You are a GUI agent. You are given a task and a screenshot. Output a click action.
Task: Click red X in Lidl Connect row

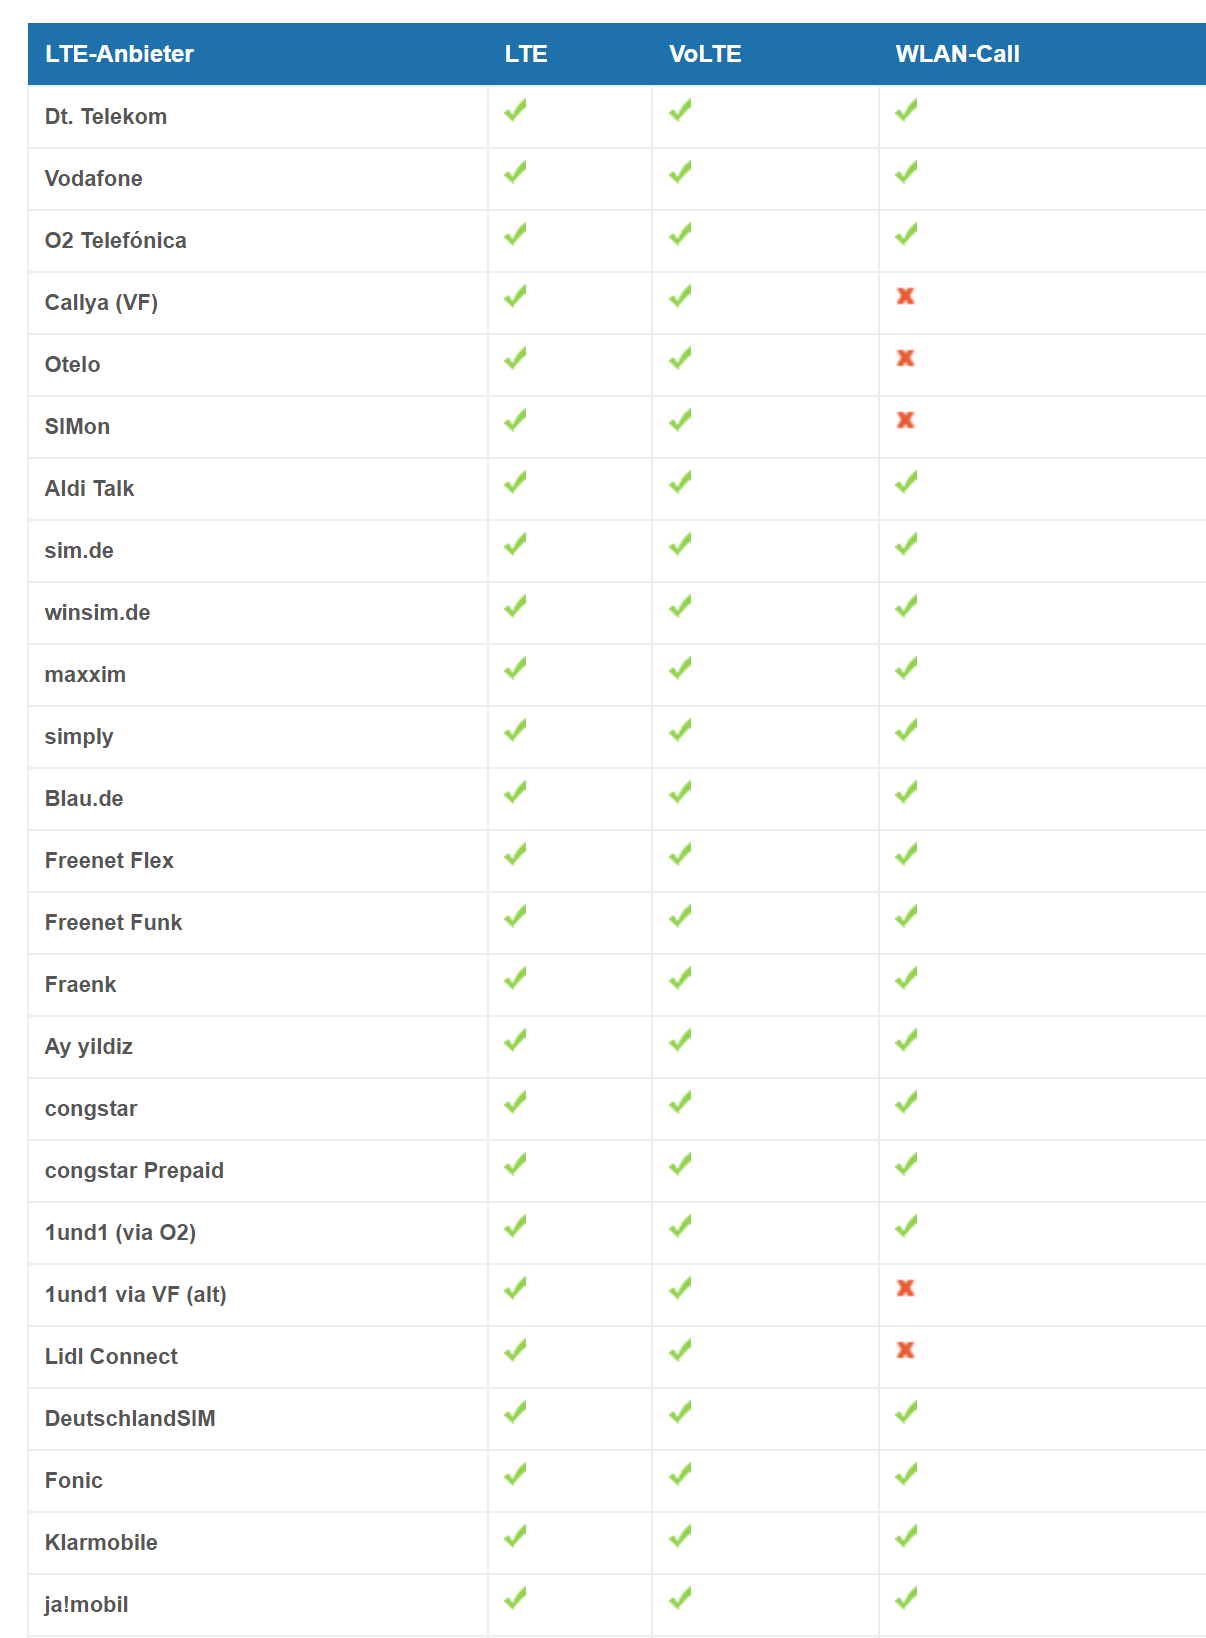pos(905,1350)
